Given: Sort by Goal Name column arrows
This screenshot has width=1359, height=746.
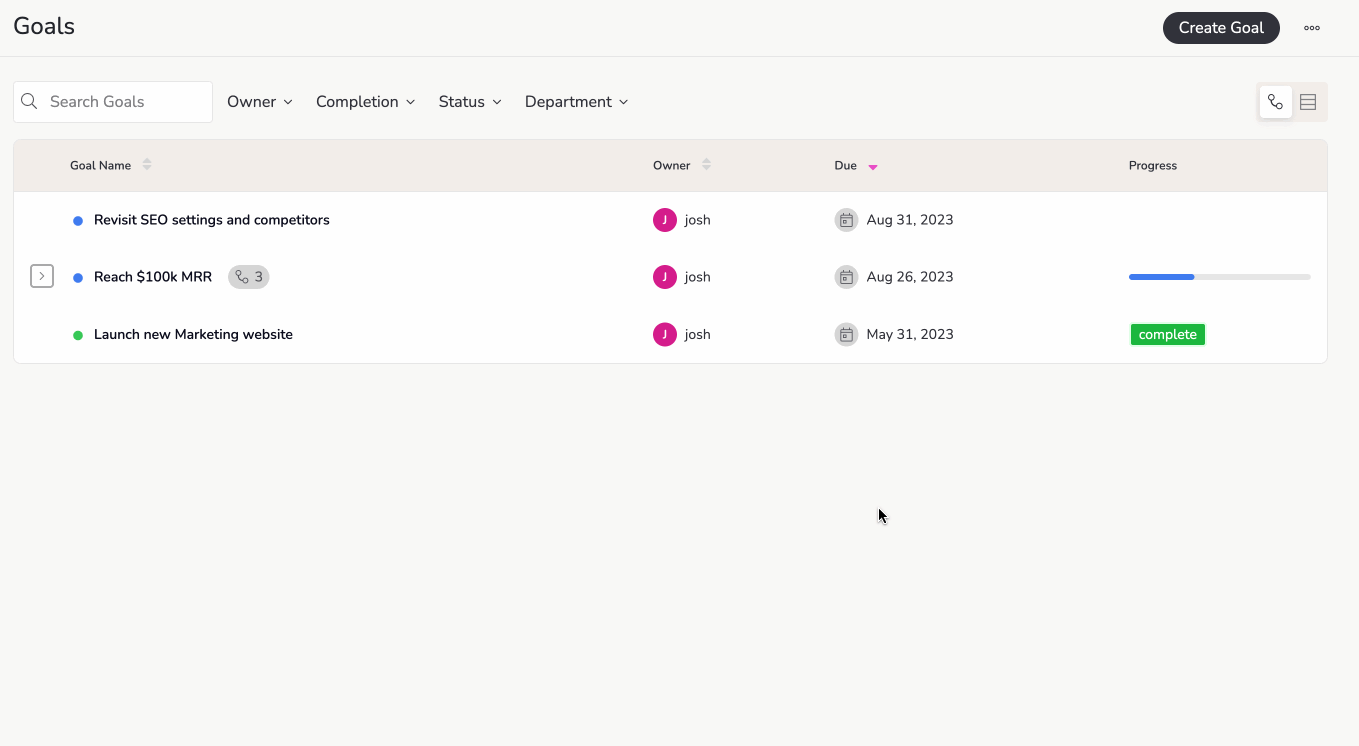Looking at the screenshot, I should [147, 165].
